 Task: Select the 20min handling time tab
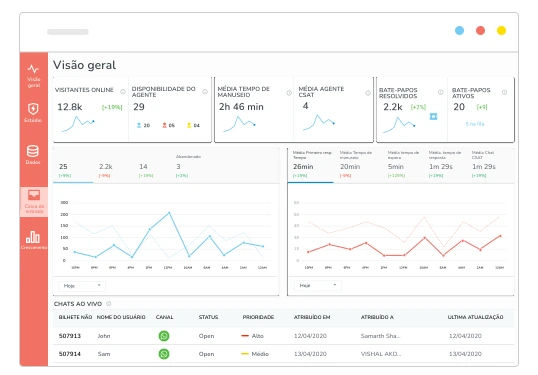pos(350,167)
